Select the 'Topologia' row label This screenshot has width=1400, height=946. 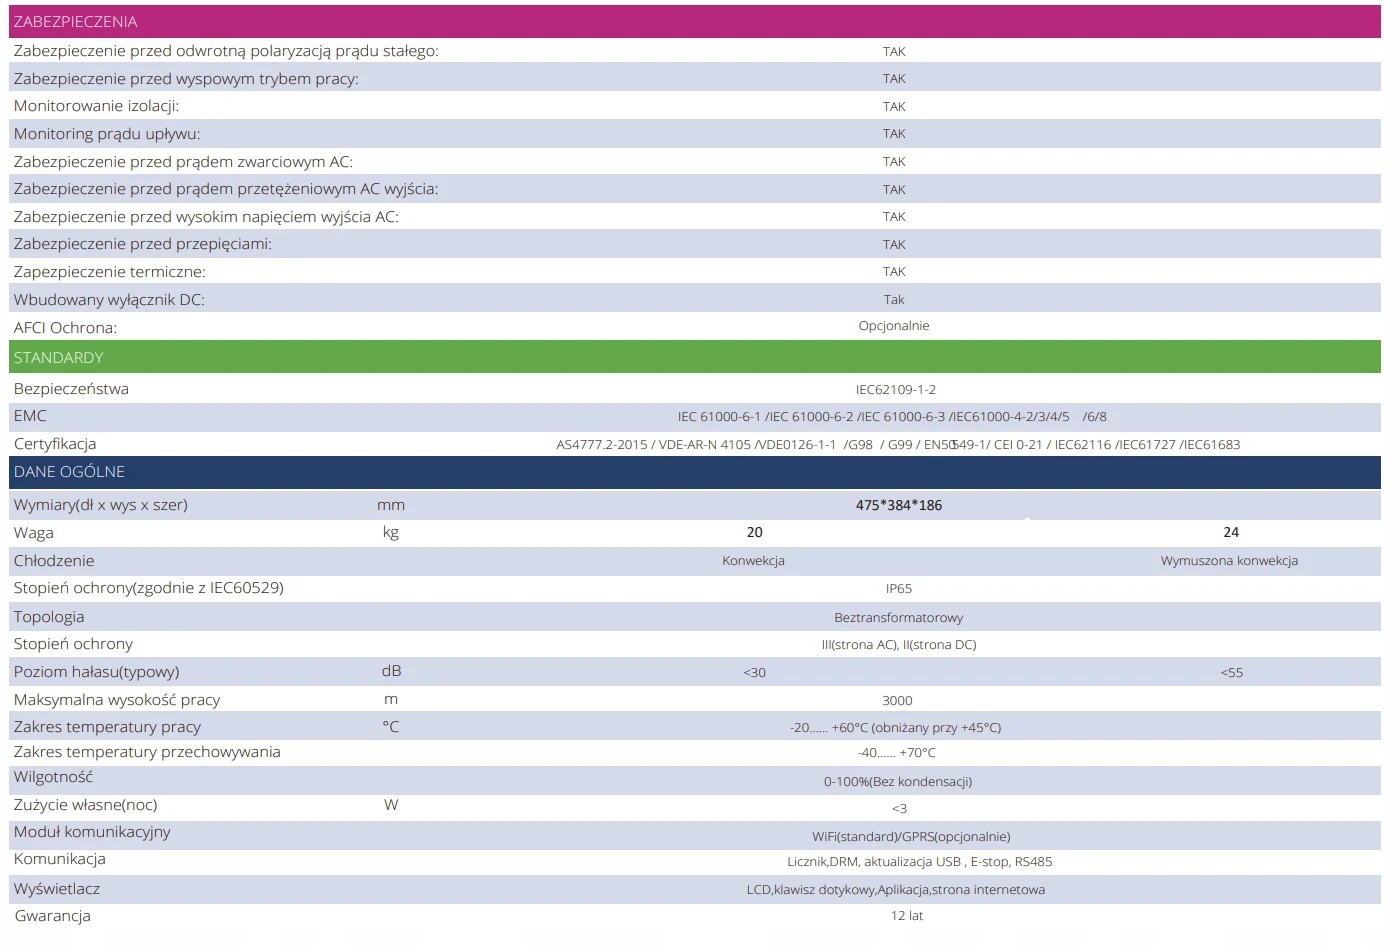[x=49, y=617]
